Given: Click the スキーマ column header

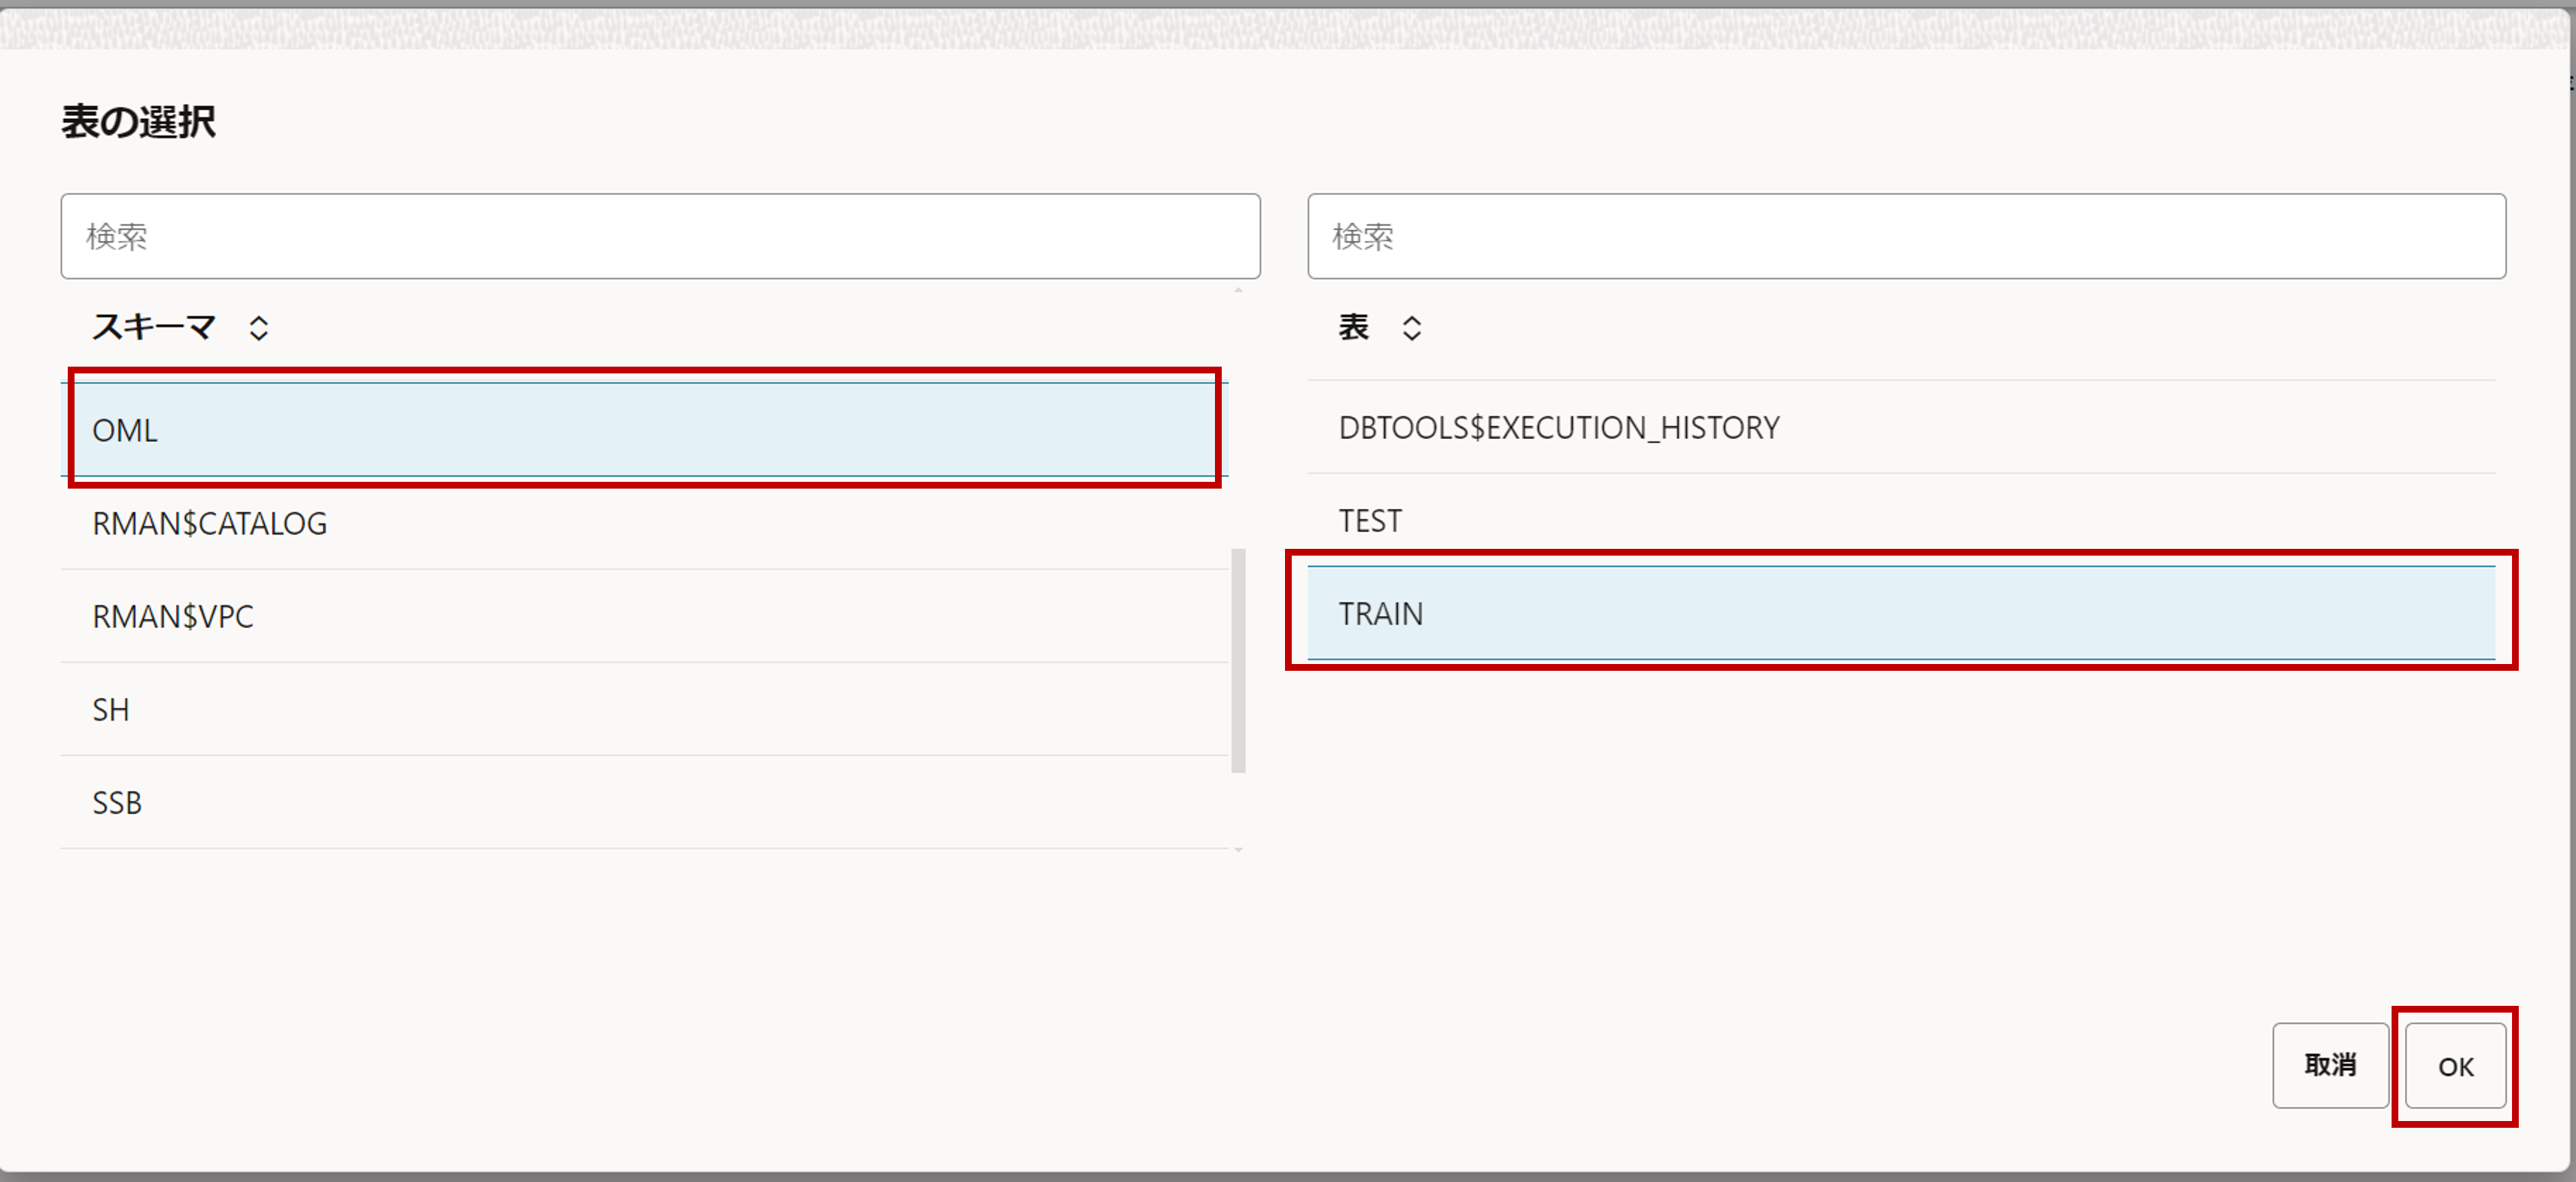Looking at the screenshot, I should tap(154, 327).
